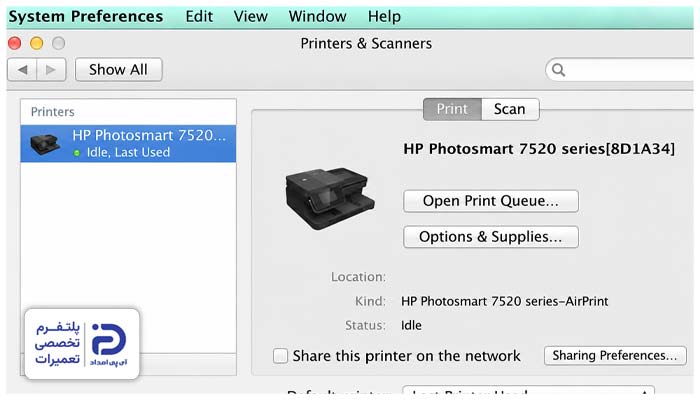700x400 pixels.
Task: Open the Help menu
Action: point(384,17)
